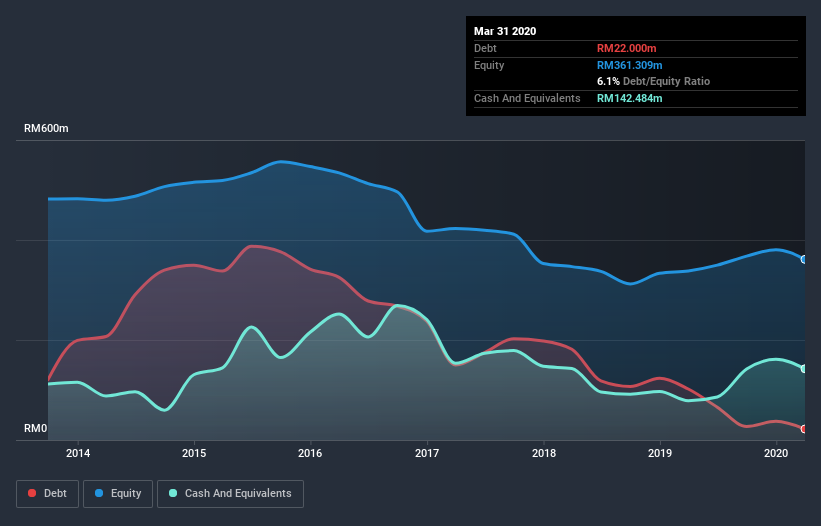The height and width of the screenshot is (526, 821).
Task: Click the Mar 31 2020 tooltip date
Action: coord(505,31)
